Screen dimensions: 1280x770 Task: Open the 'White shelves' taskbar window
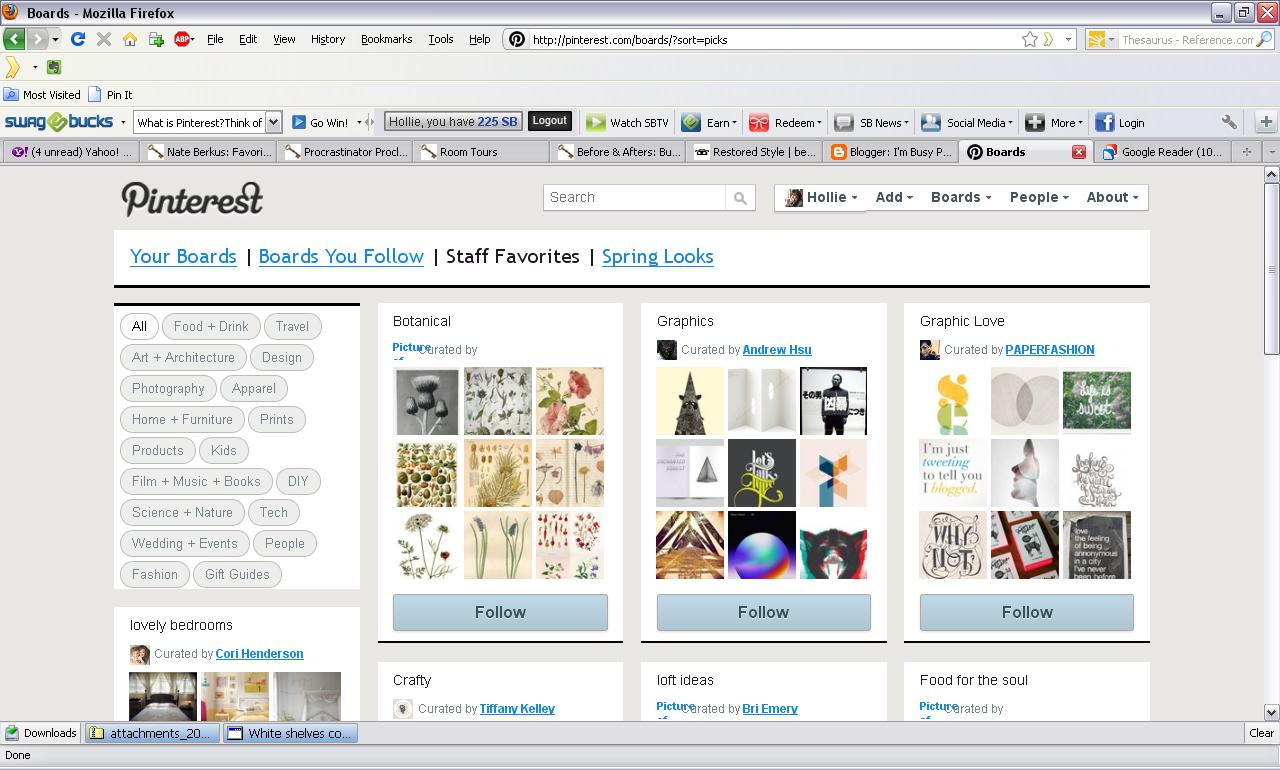290,733
